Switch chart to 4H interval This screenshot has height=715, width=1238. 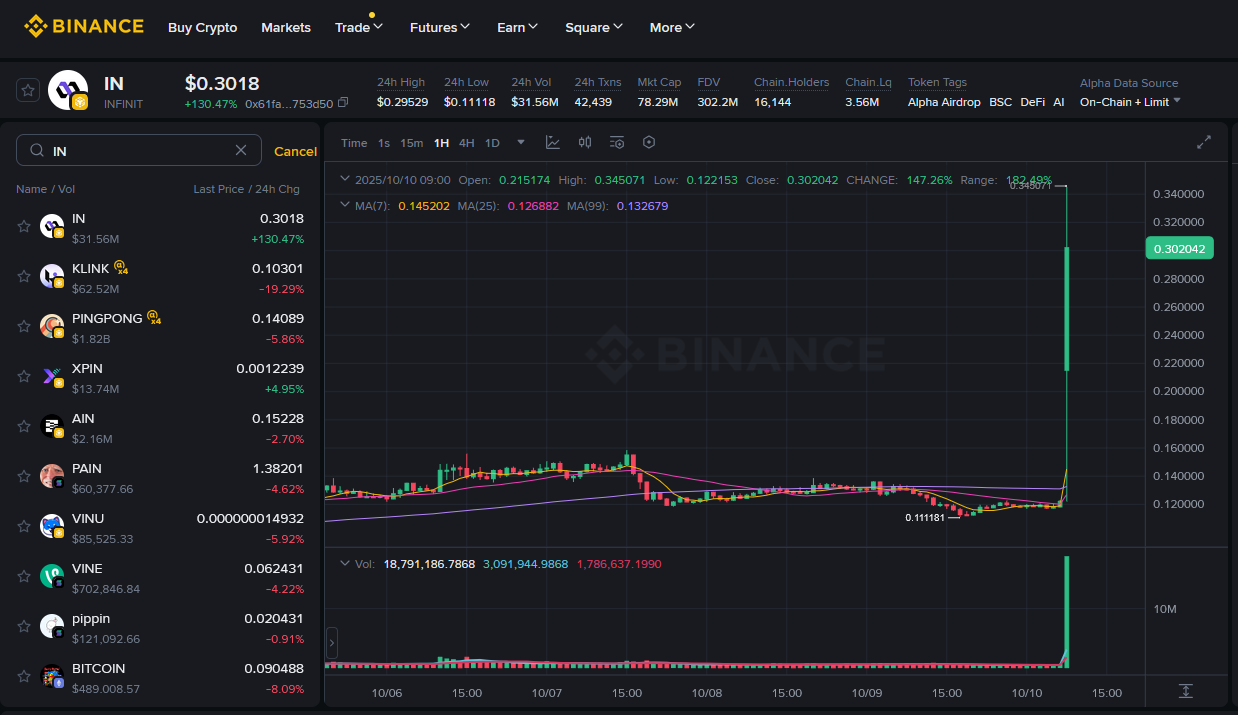[467, 143]
